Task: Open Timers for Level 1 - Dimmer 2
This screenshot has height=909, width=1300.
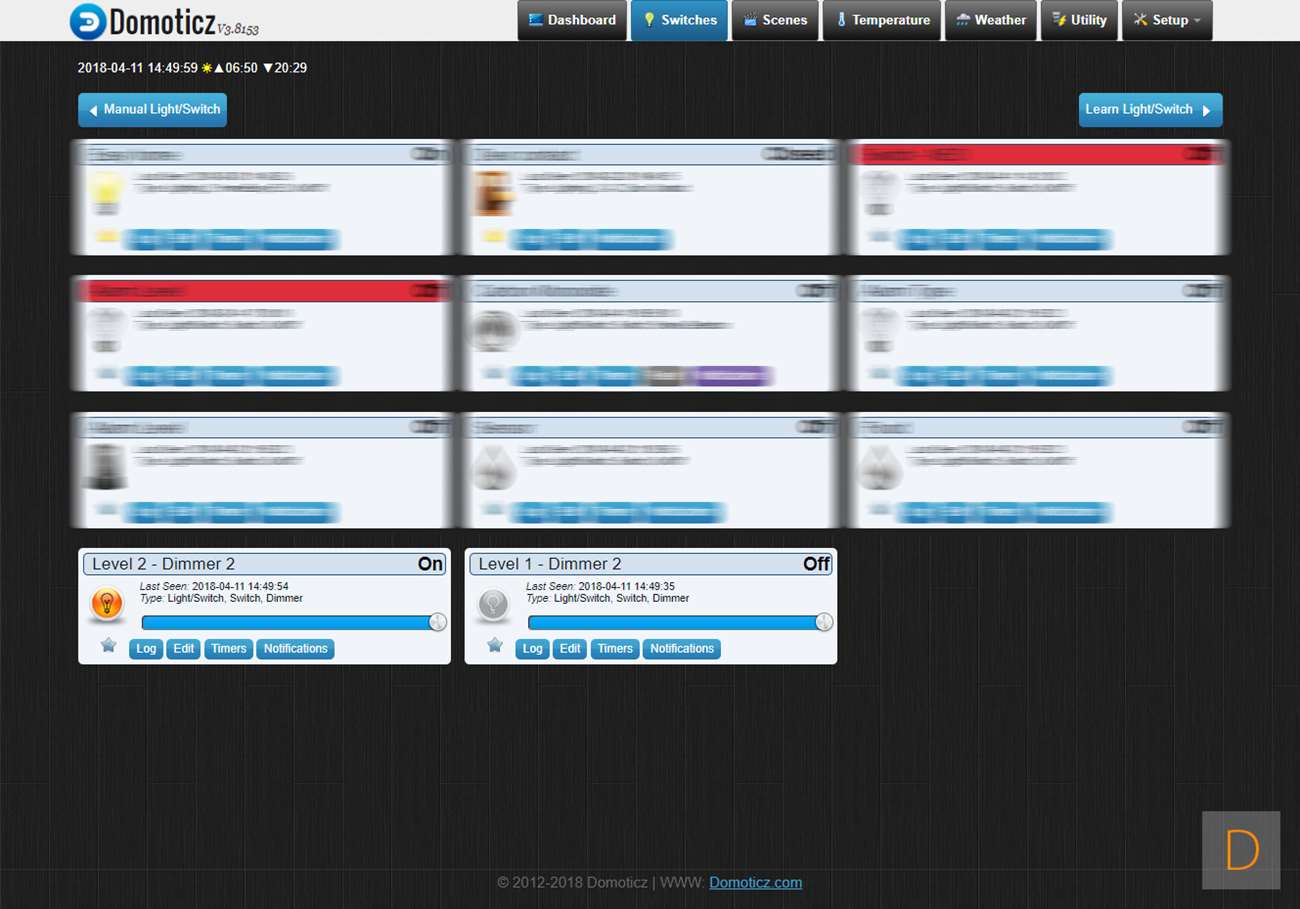Action: point(615,649)
